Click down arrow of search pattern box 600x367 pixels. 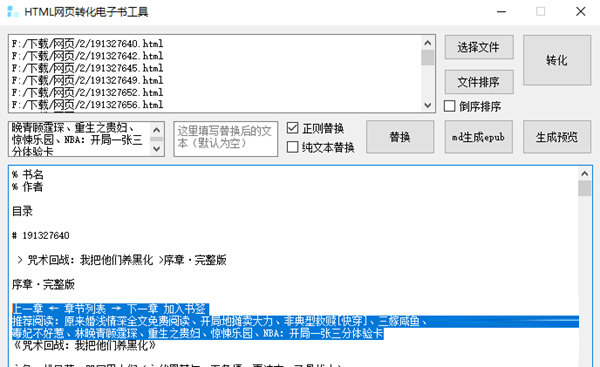click(156, 148)
